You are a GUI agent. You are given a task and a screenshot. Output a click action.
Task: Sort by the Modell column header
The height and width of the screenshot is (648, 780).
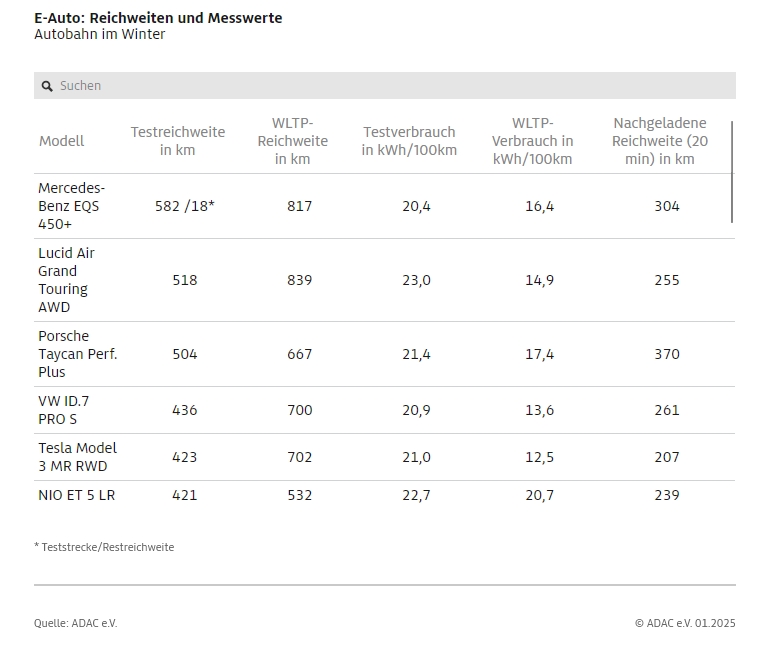click(x=62, y=141)
